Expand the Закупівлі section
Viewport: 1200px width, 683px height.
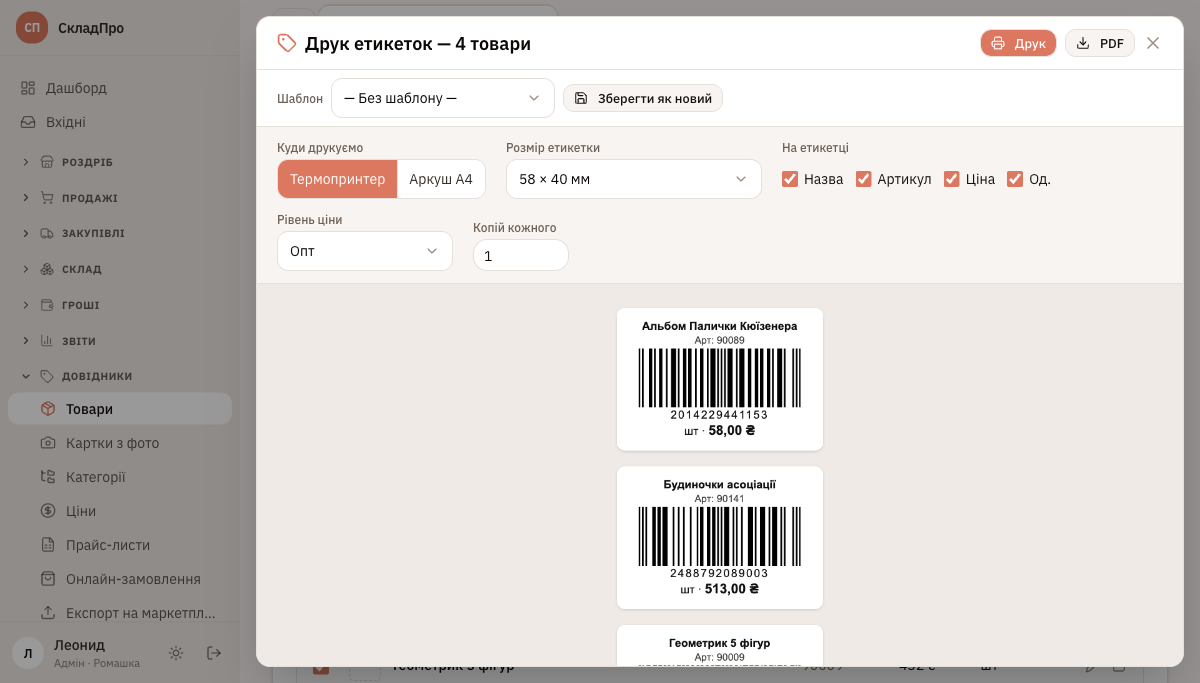tap(120, 233)
